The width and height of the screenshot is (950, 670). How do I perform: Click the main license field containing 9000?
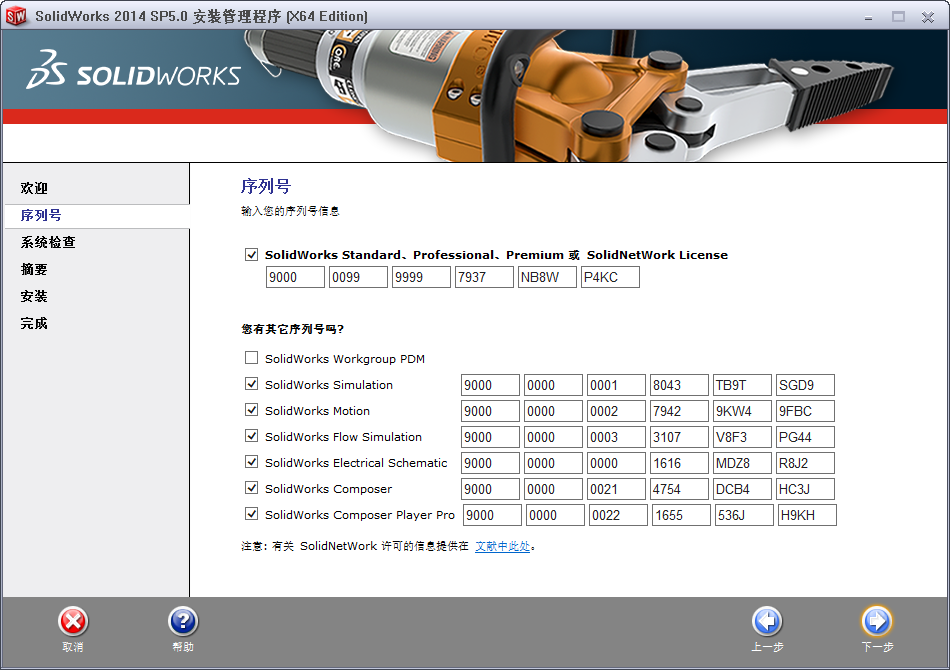(295, 277)
